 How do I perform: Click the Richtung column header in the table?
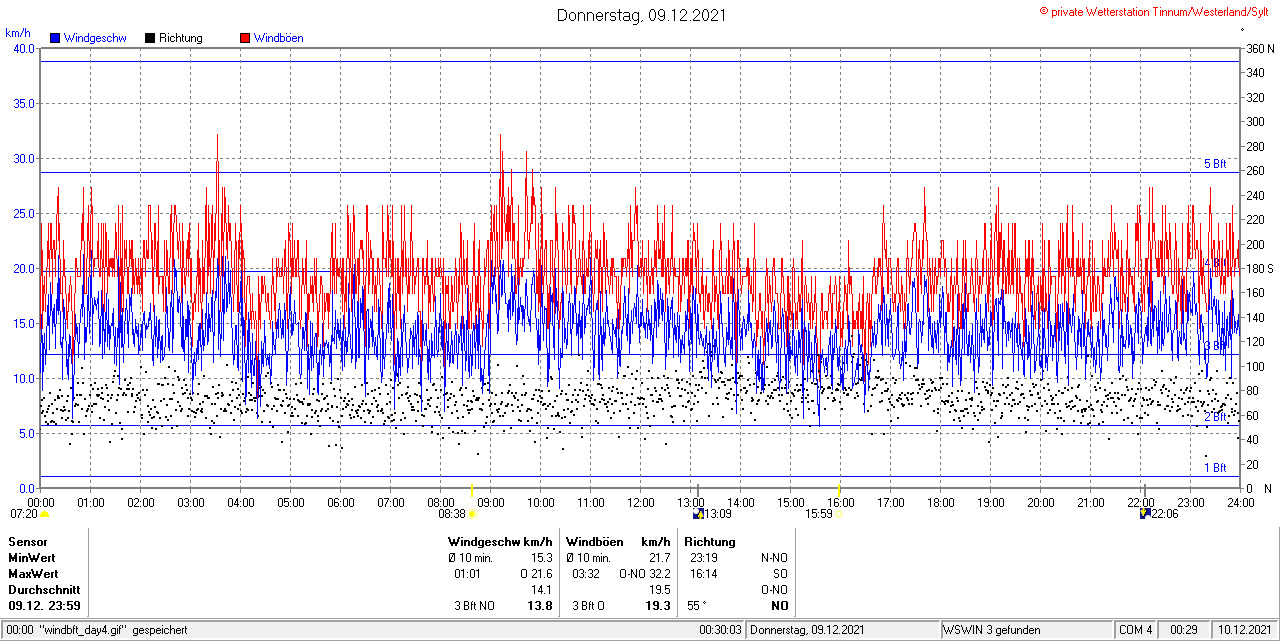click(710, 542)
